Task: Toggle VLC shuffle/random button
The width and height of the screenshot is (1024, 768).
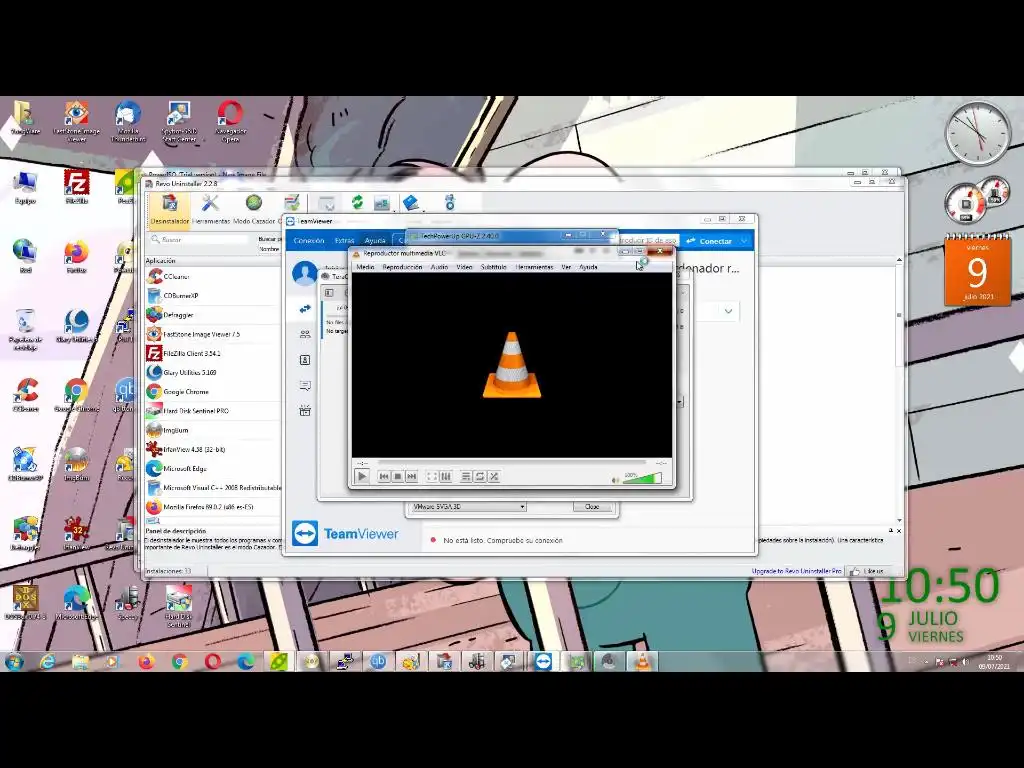Action: pos(494,477)
